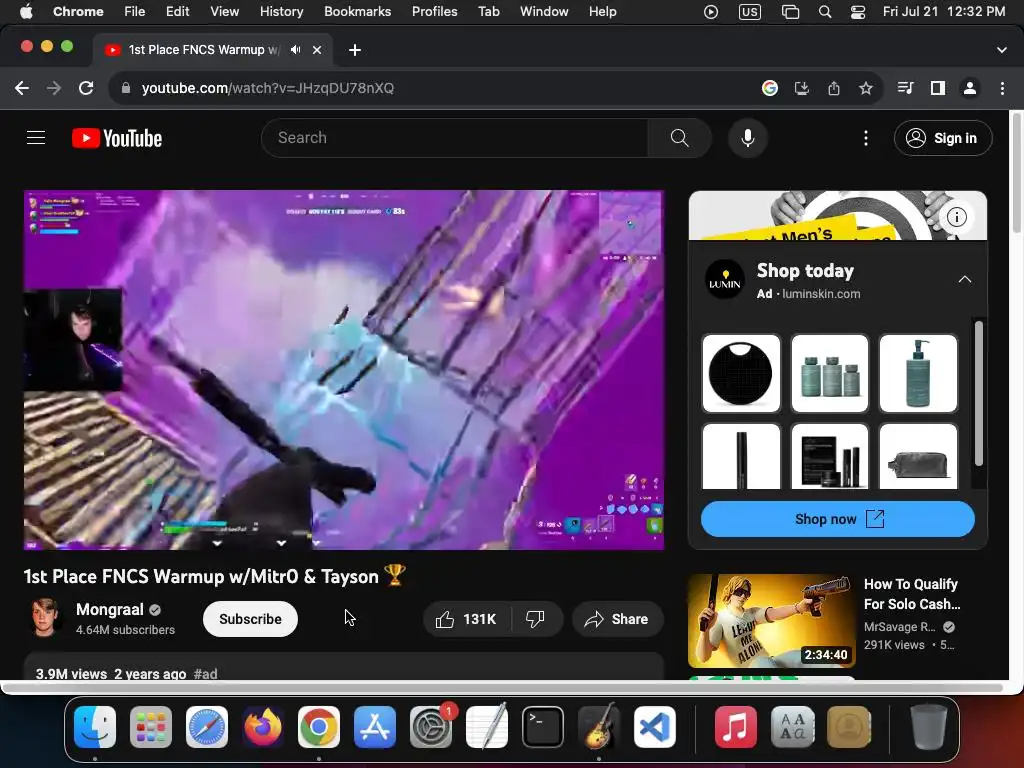
Task: Bookmark this page with star icon
Action: 865,88
